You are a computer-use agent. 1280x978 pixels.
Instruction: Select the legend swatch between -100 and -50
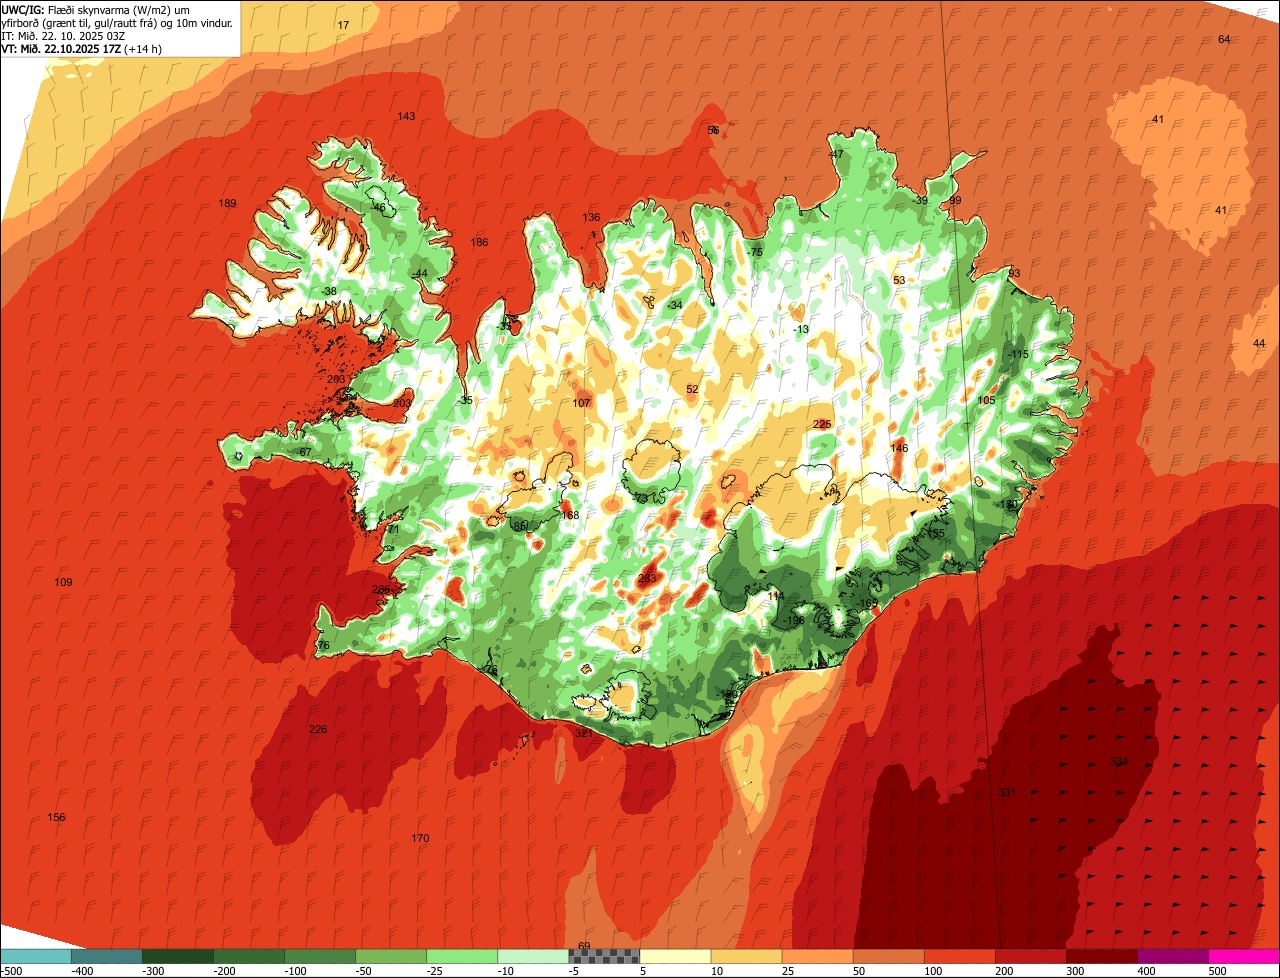pyautogui.click(x=320, y=956)
